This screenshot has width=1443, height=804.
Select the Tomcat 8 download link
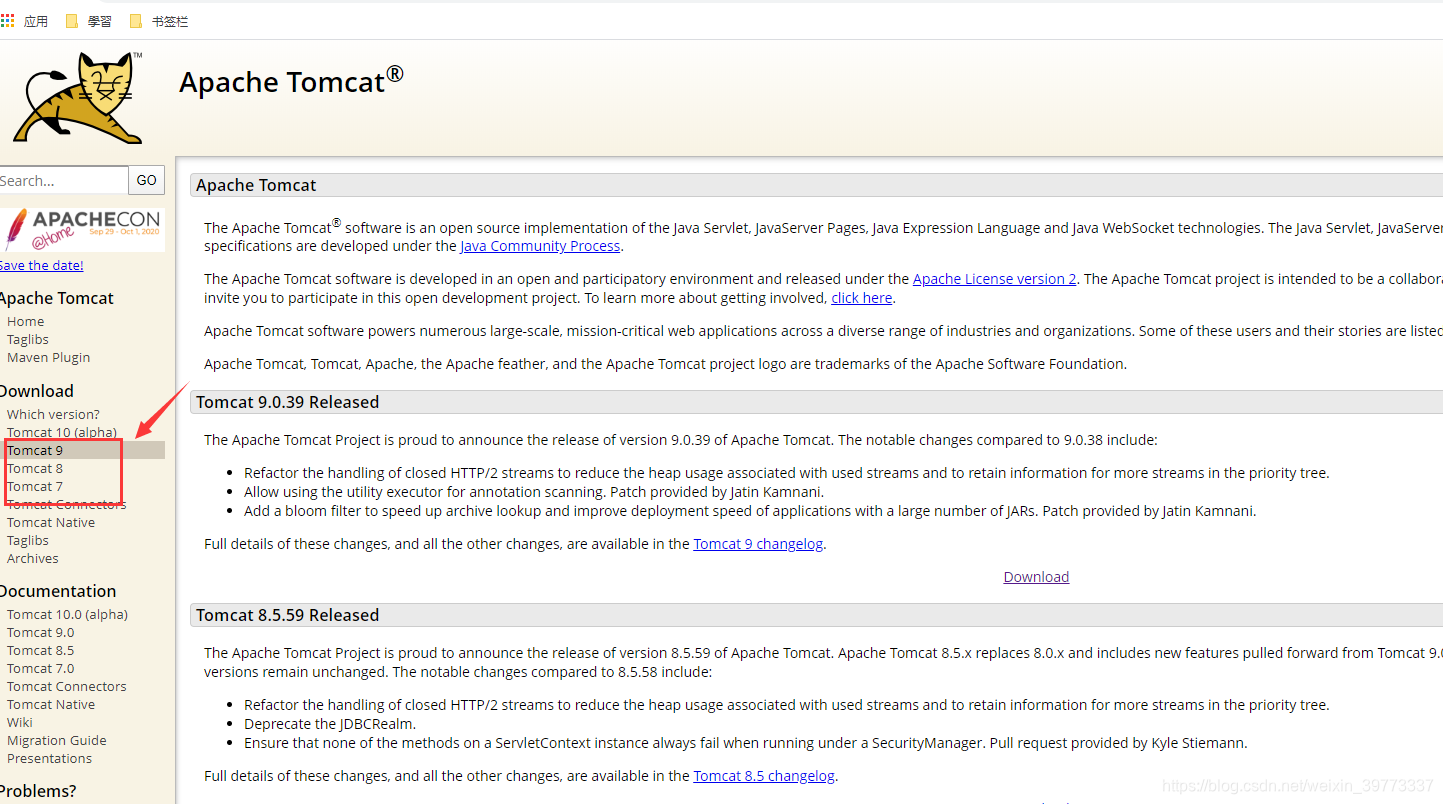(35, 468)
